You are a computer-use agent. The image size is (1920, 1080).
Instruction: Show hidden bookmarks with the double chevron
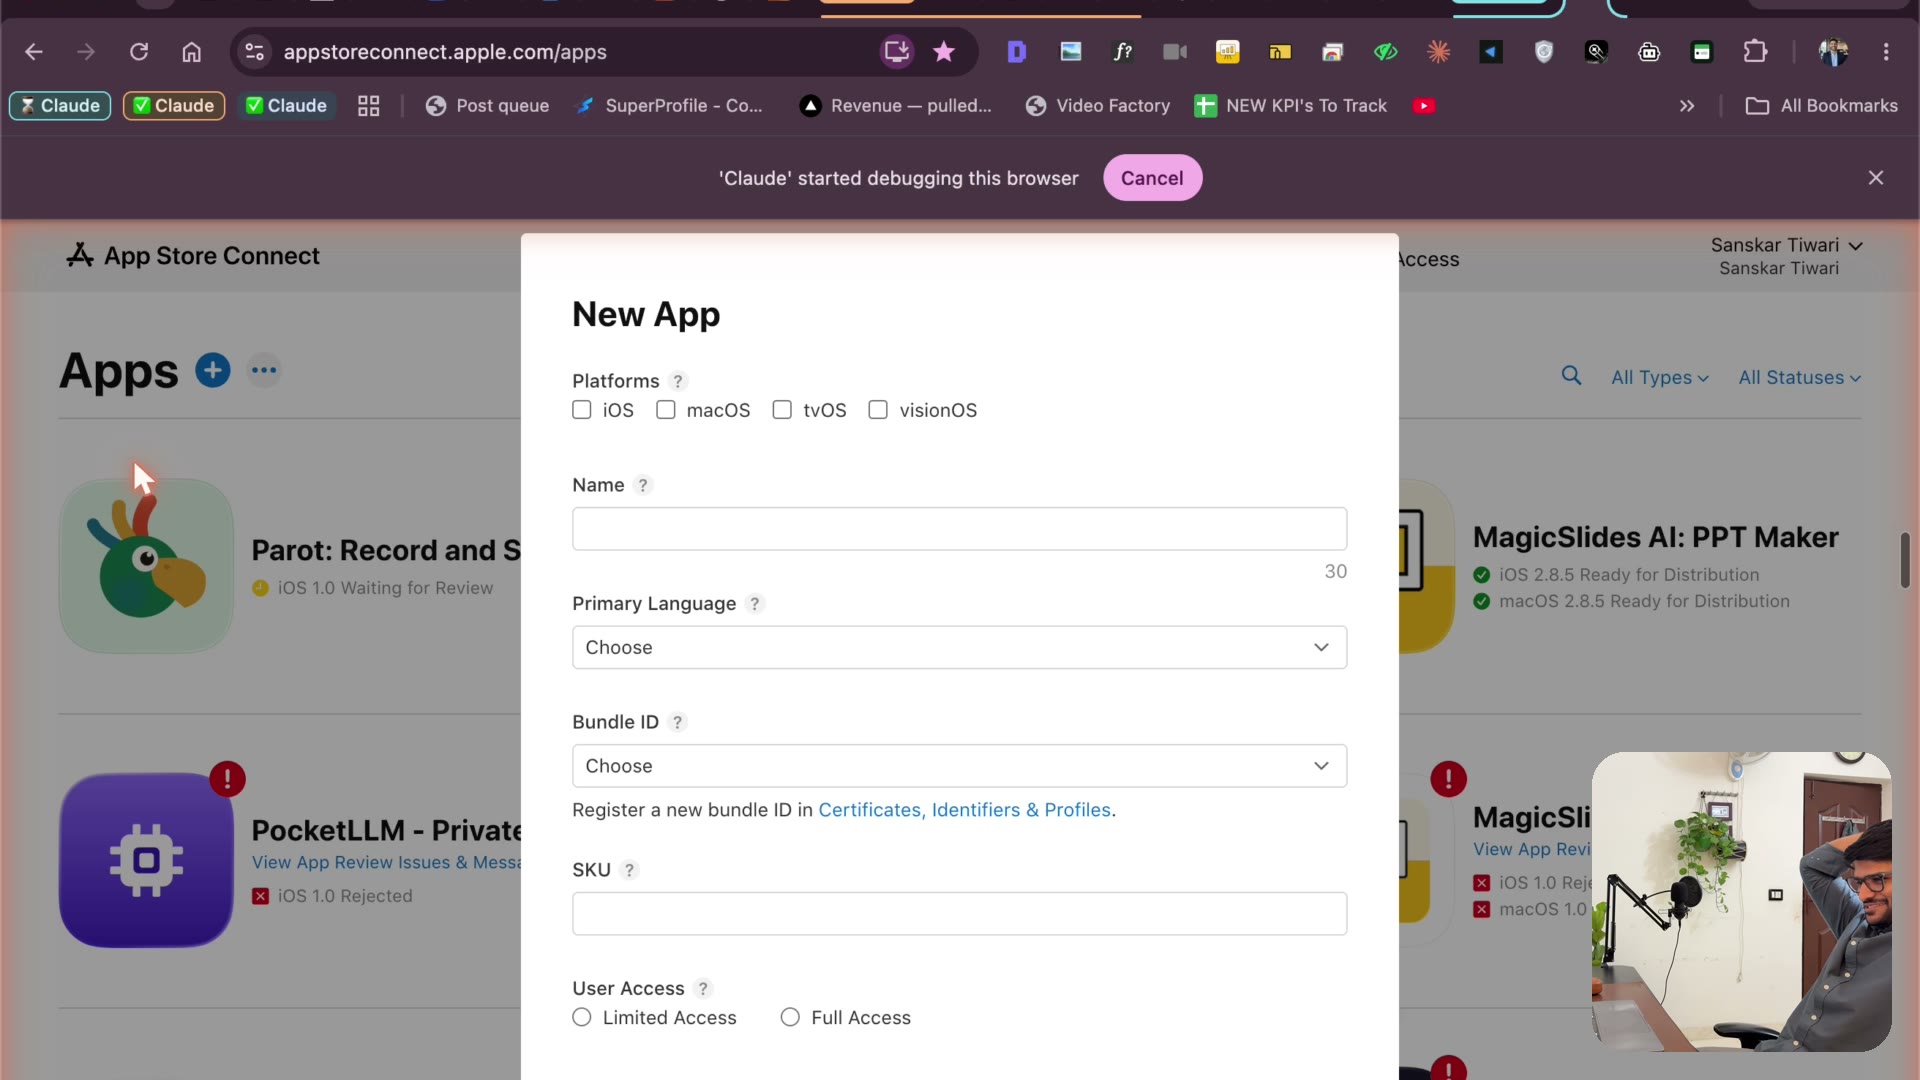coord(1687,106)
